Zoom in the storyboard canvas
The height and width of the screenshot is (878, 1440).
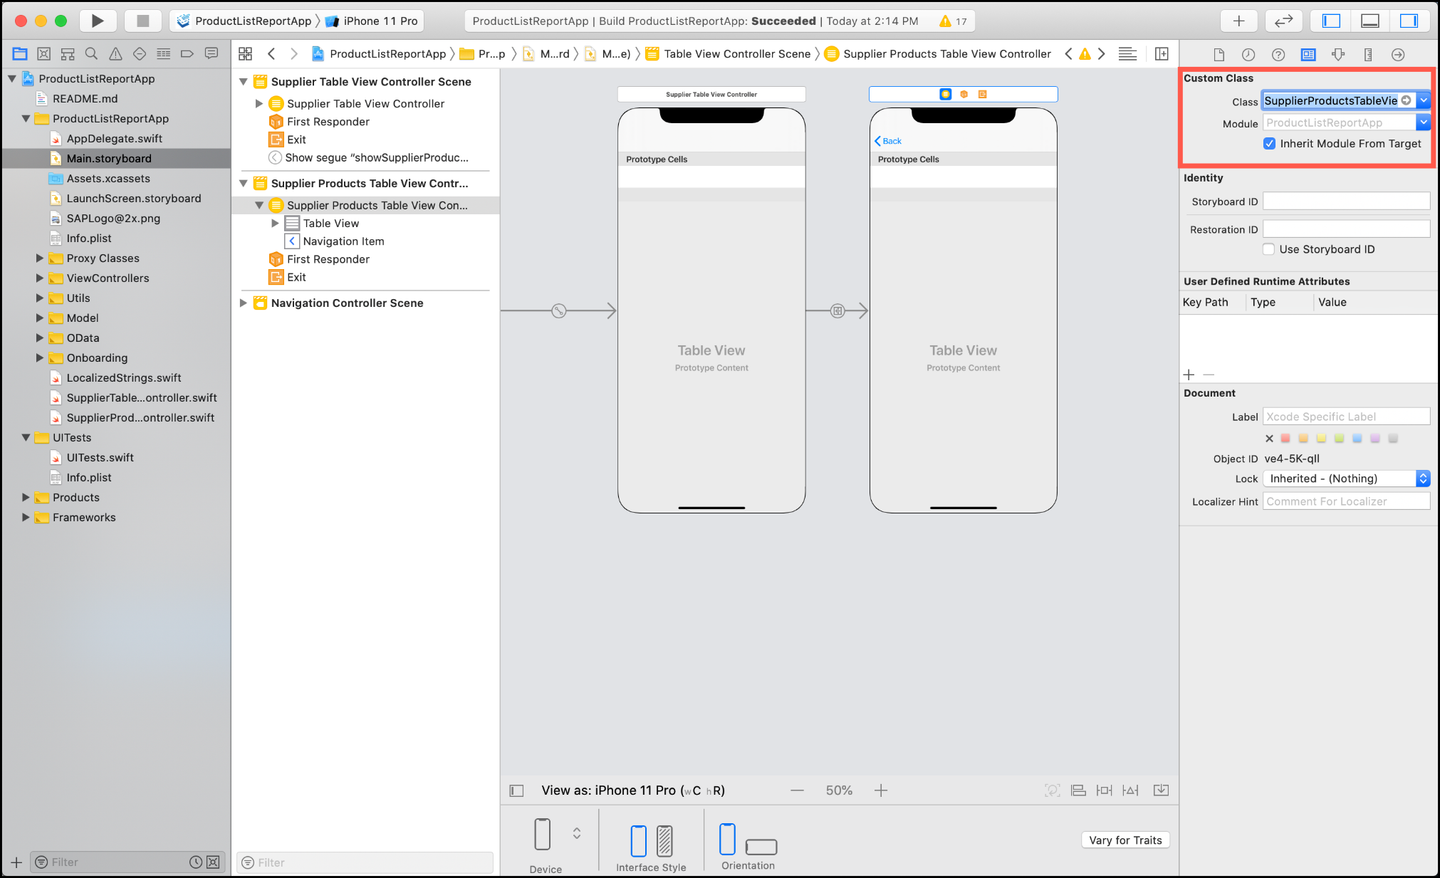pos(881,790)
